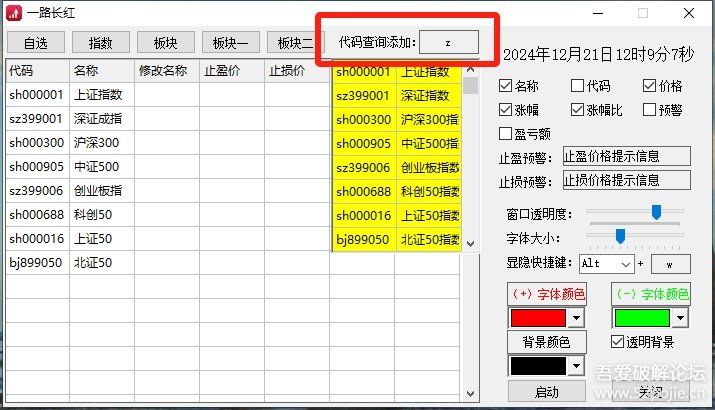Select sh000688 科创50指数 in the yellow list
The image size is (715, 410).
click(x=396, y=192)
